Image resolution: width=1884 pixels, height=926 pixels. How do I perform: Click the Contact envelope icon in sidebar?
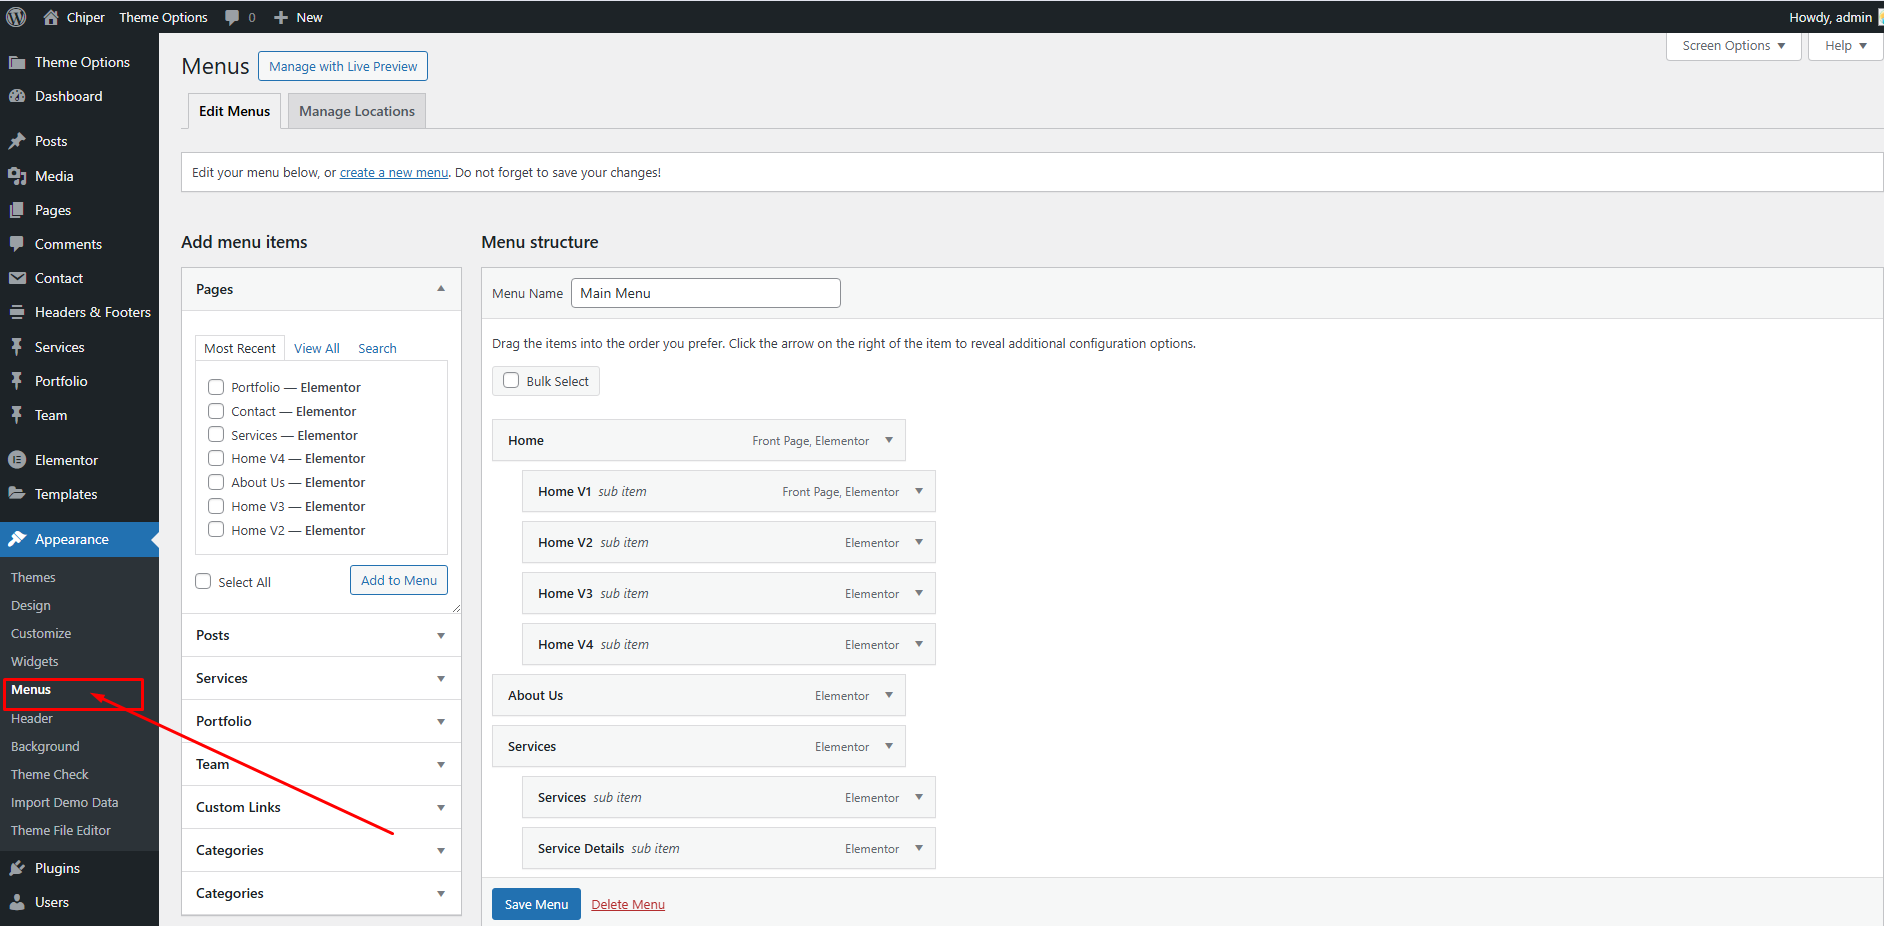tap(17, 278)
